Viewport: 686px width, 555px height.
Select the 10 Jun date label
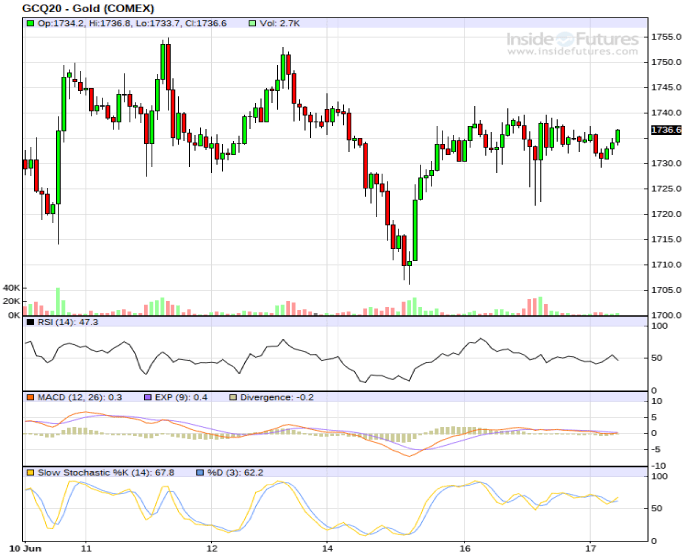click(x=22, y=549)
